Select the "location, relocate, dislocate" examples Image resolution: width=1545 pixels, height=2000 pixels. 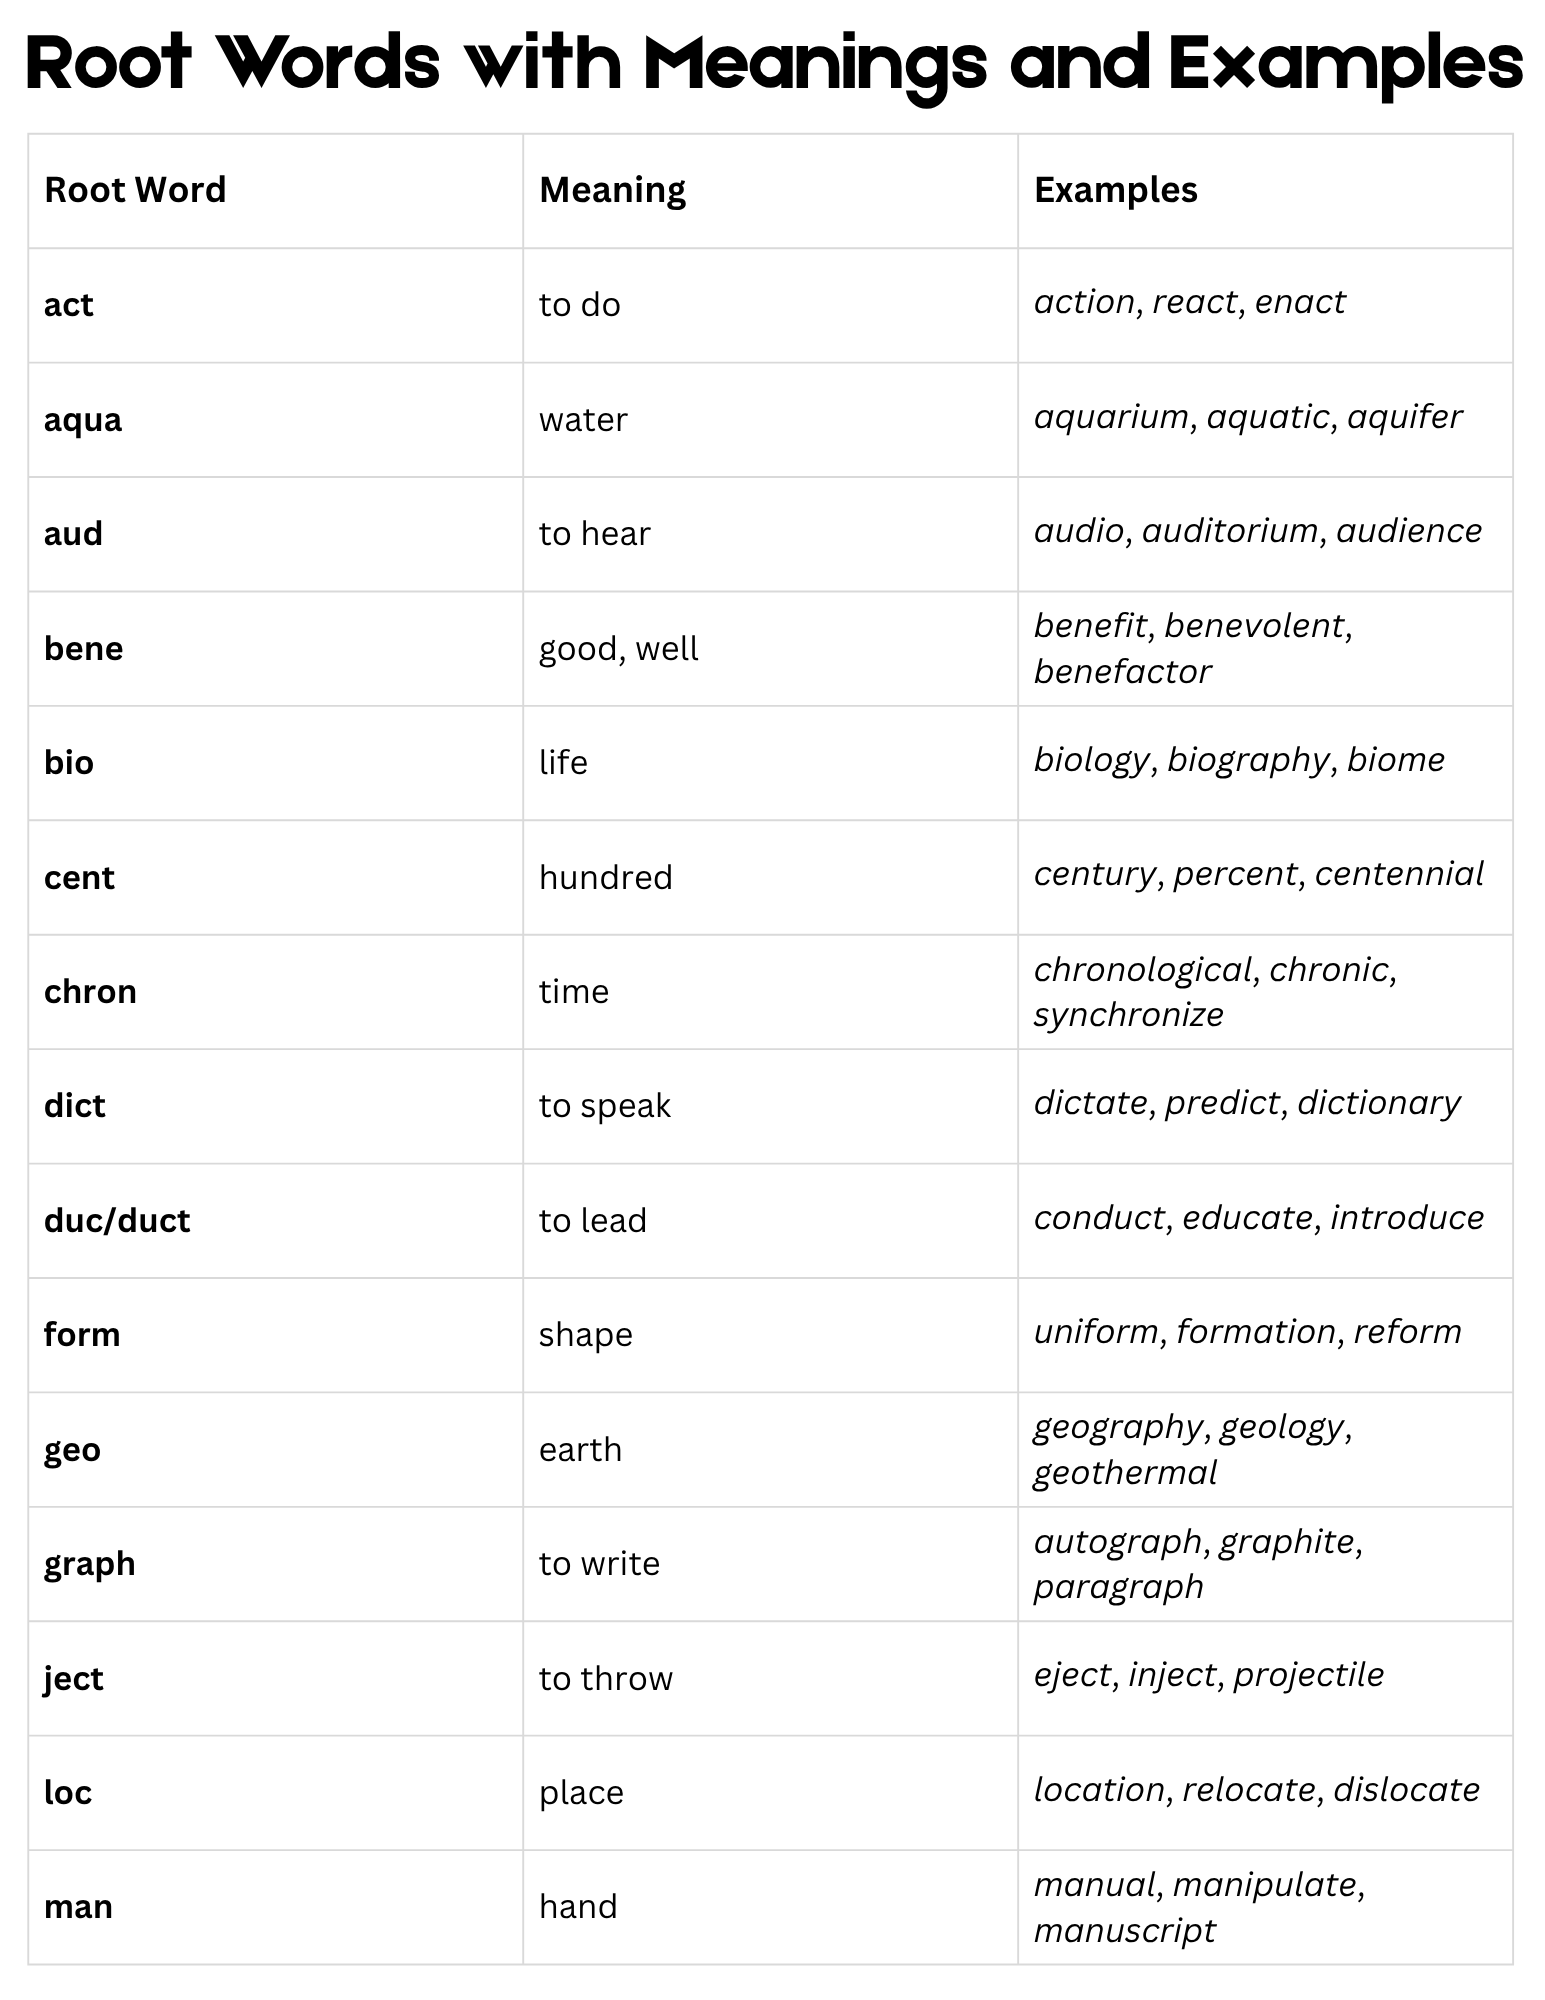click(x=1256, y=1790)
